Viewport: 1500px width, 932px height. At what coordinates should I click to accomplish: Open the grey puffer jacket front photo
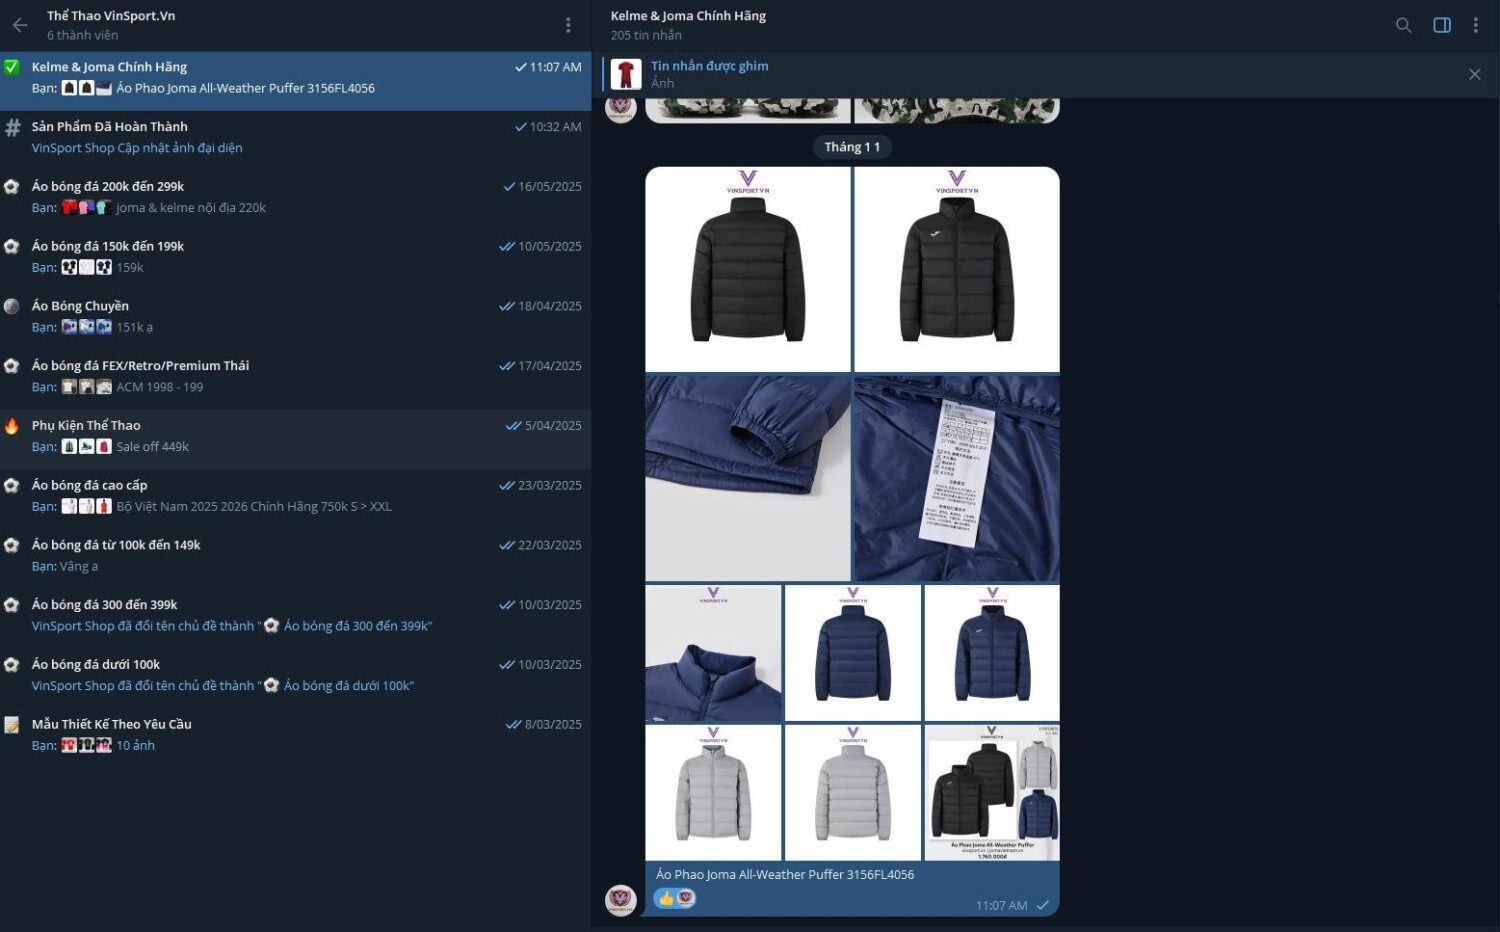[x=713, y=792]
